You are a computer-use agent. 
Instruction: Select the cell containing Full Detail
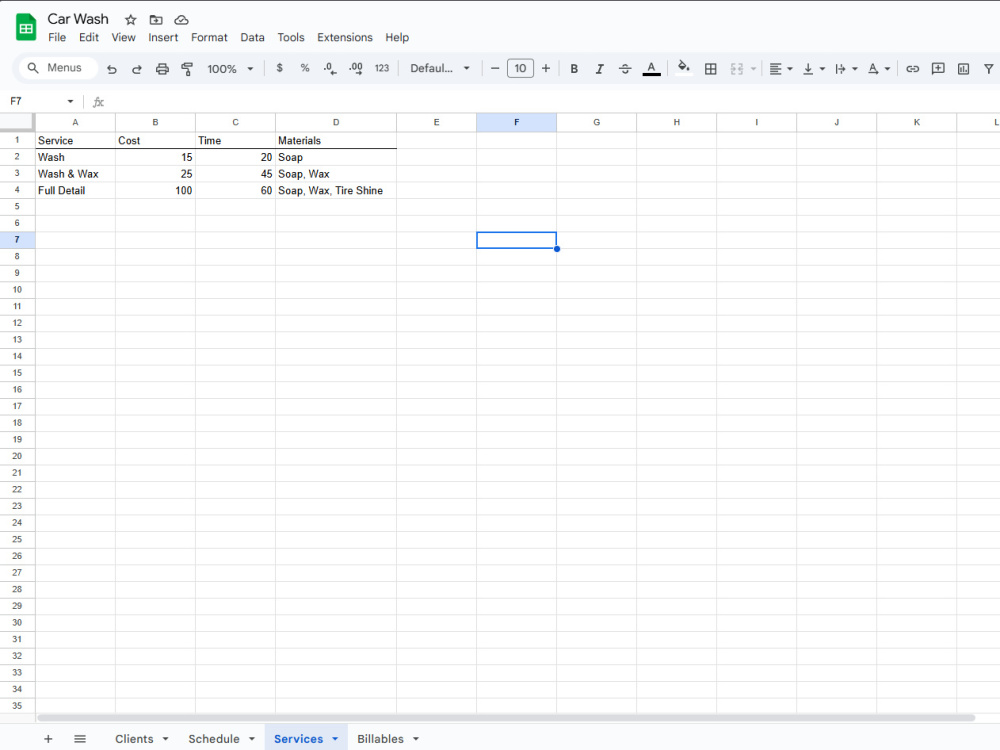(x=75, y=191)
